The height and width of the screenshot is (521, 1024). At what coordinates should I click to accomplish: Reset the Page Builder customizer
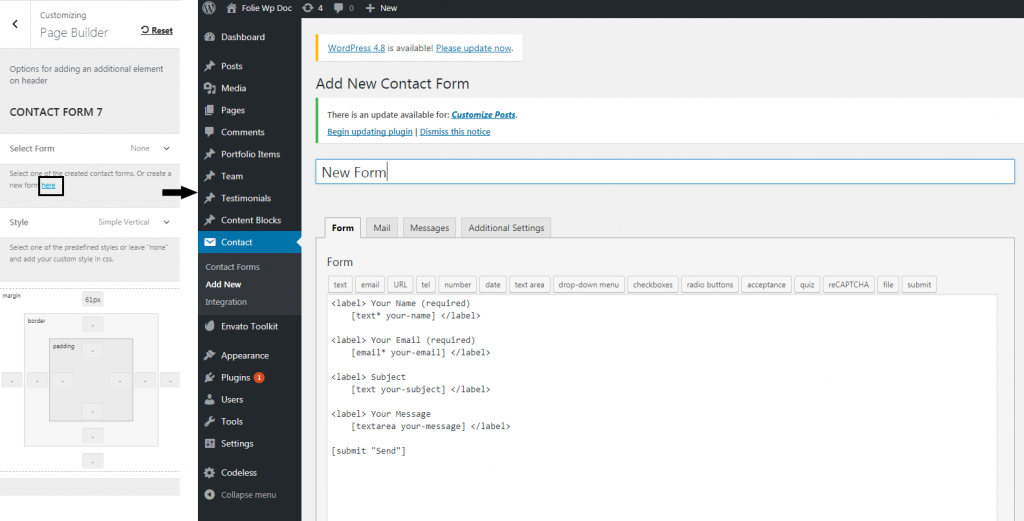pyautogui.click(x=157, y=30)
